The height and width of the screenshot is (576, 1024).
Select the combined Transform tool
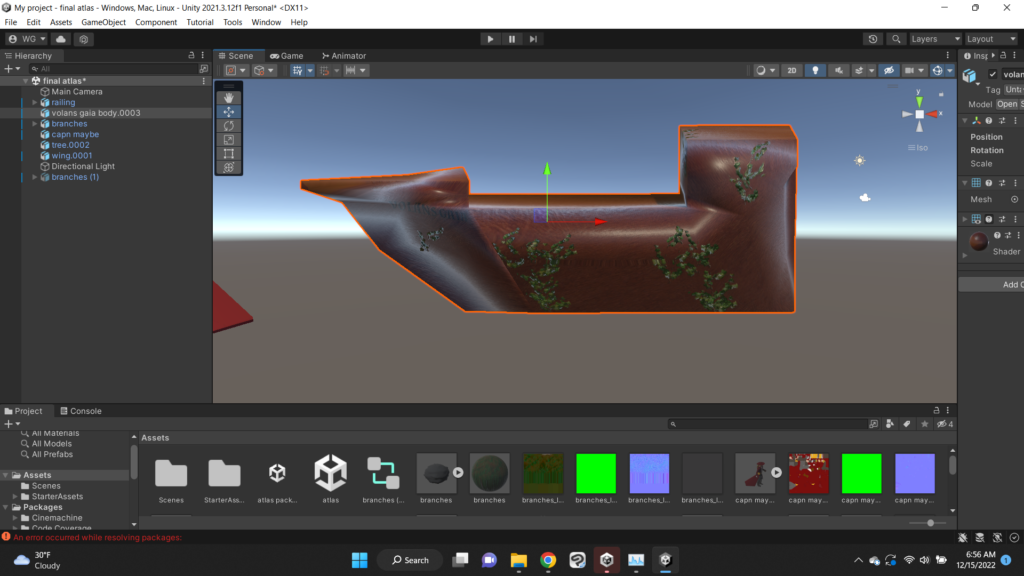(x=229, y=167)
